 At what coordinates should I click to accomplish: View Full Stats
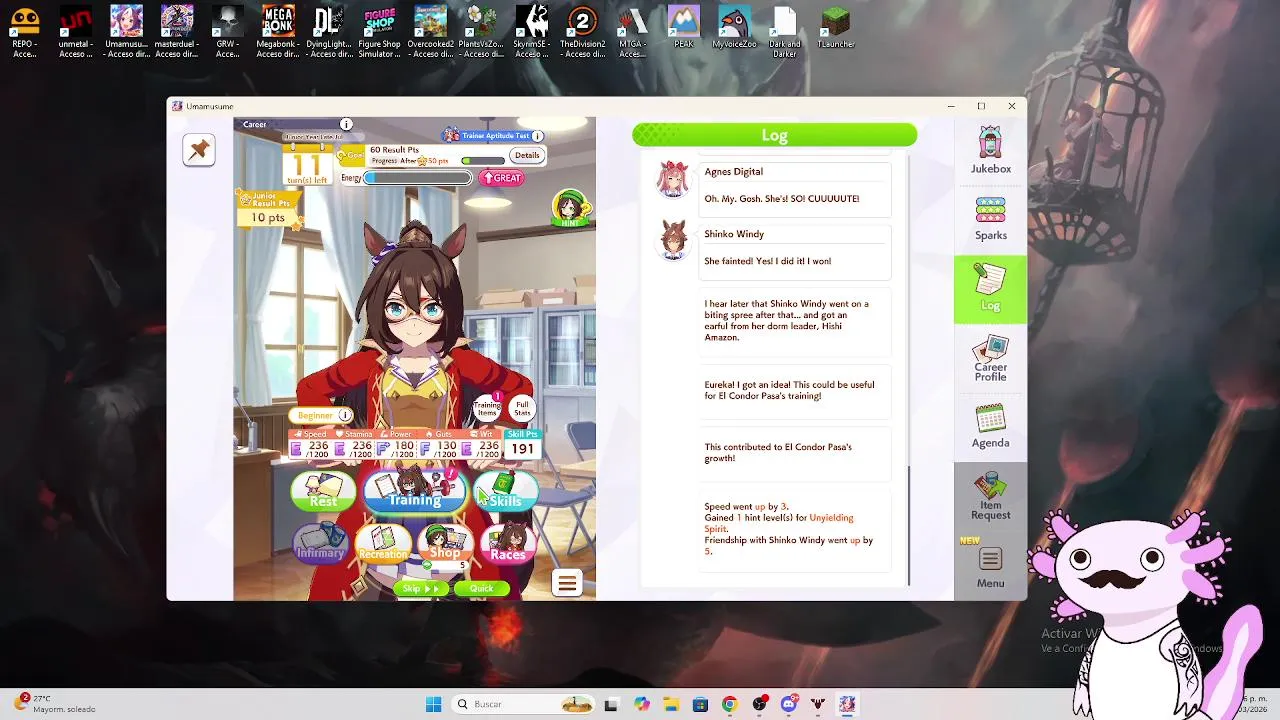pos(522,408)
